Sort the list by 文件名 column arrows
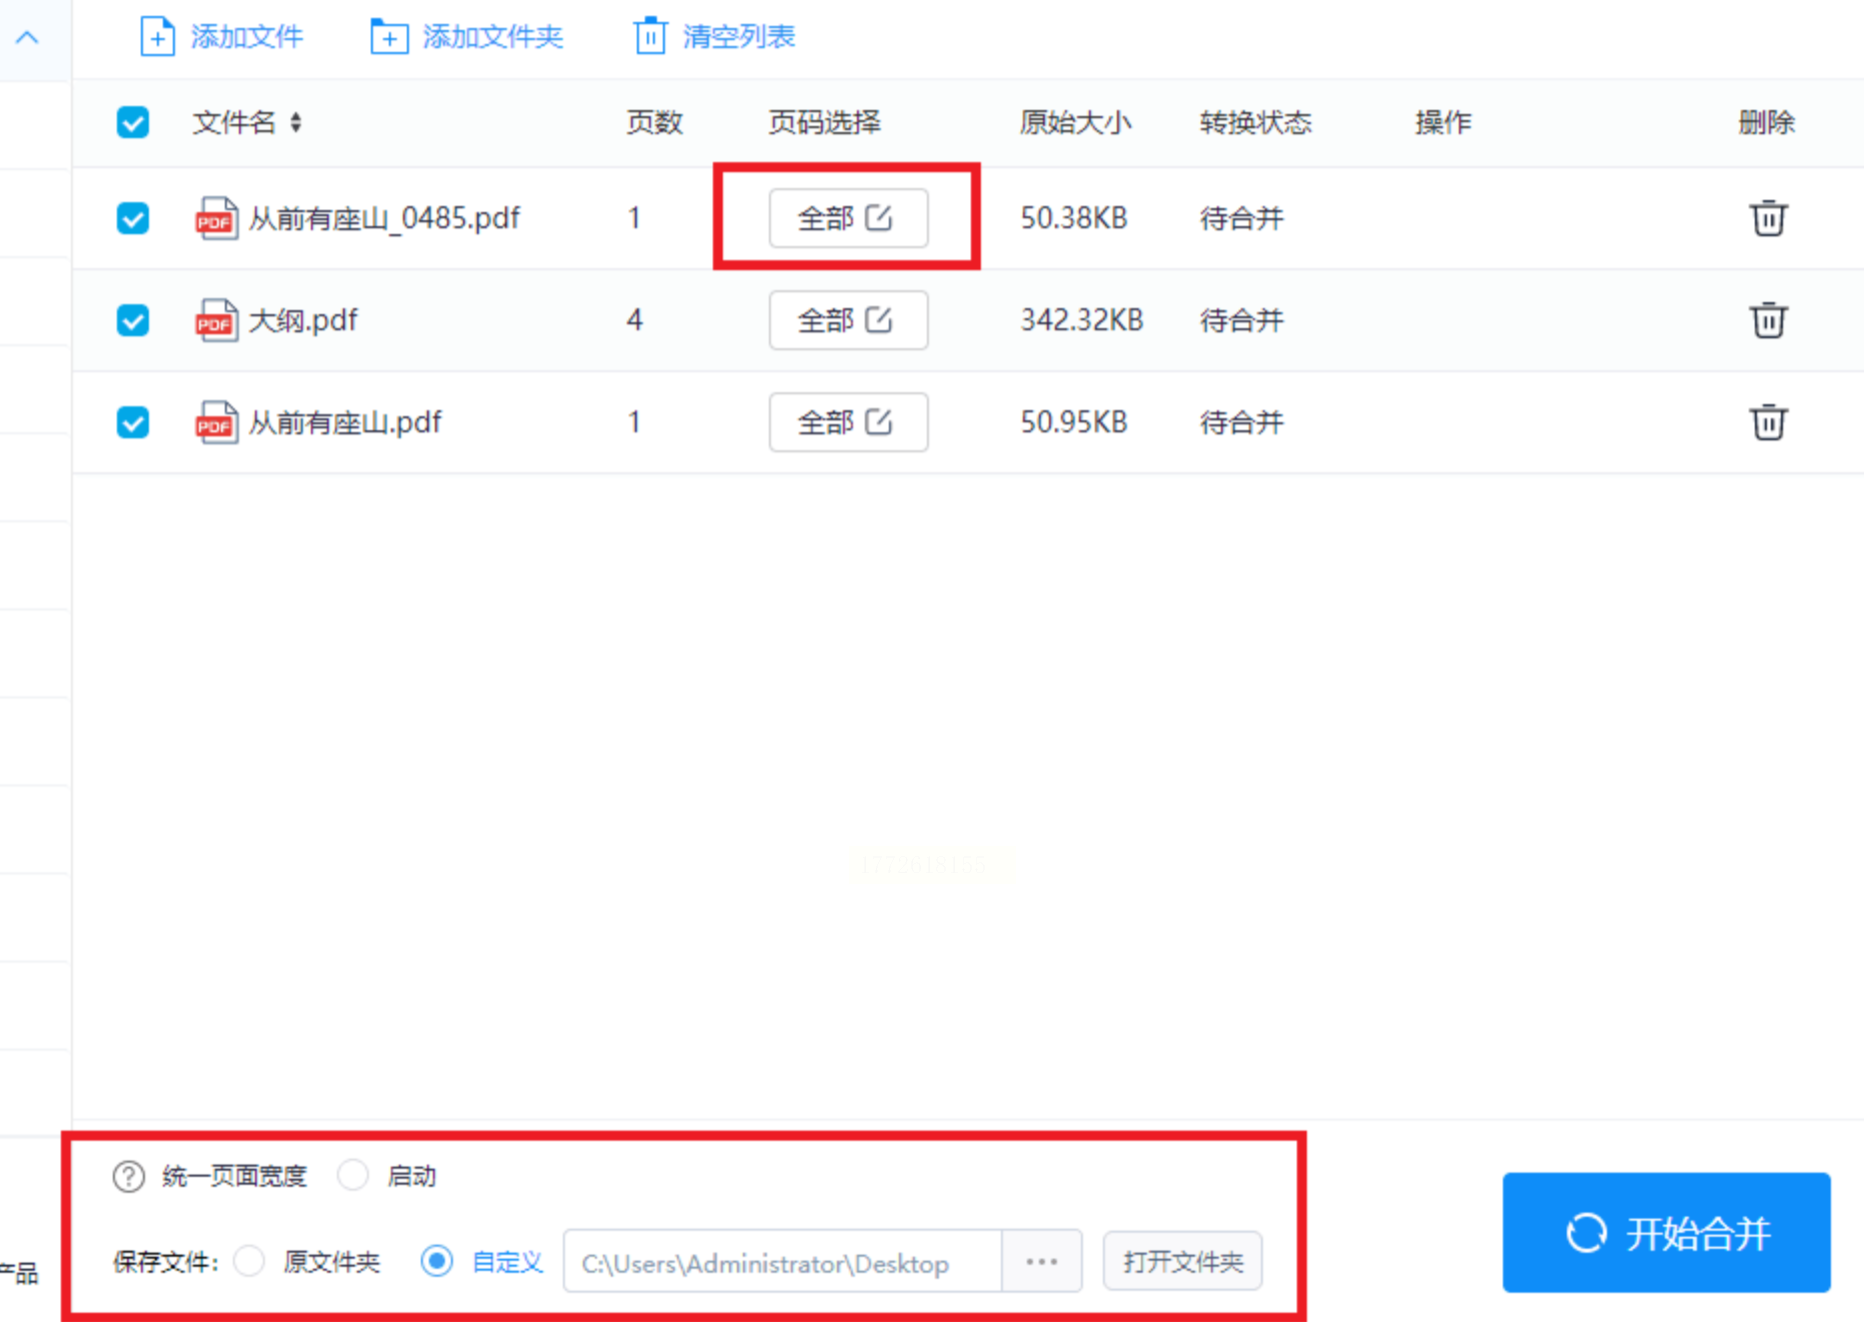Screen dimensions: 1864x1322 tap(296, 123)
